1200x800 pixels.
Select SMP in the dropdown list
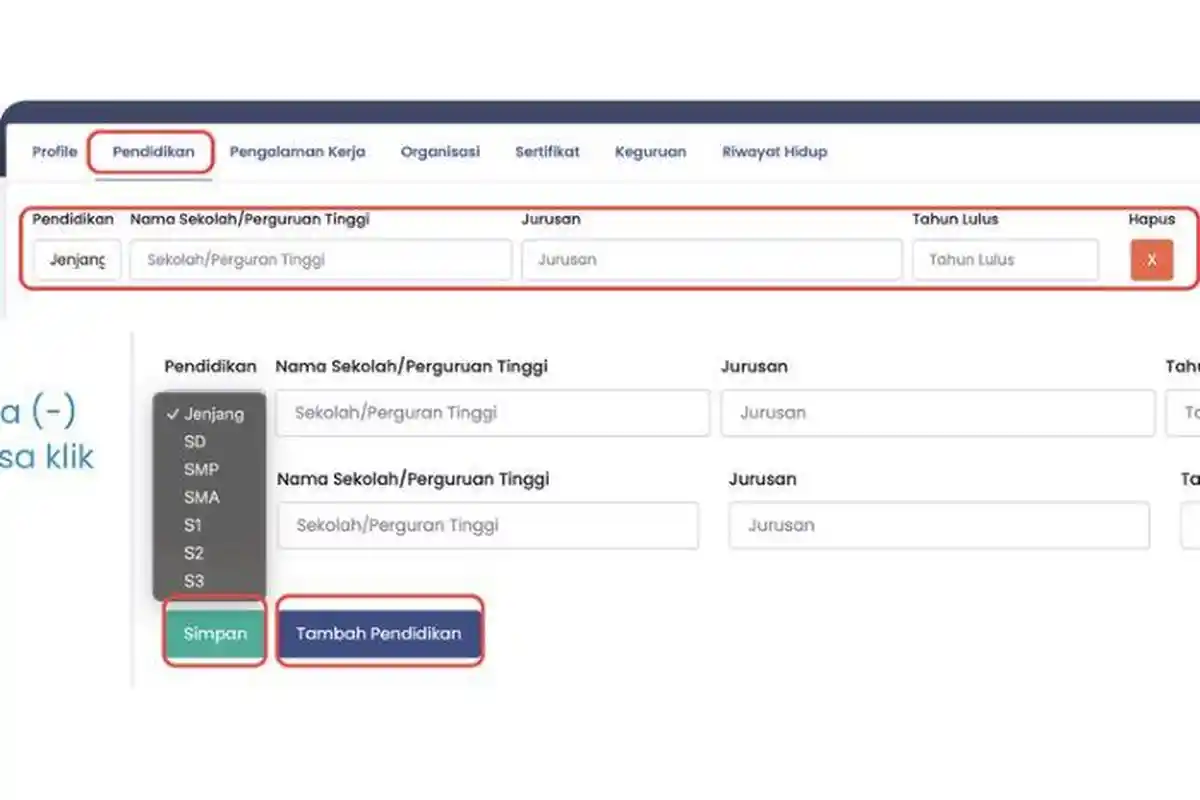click(201, 469)
